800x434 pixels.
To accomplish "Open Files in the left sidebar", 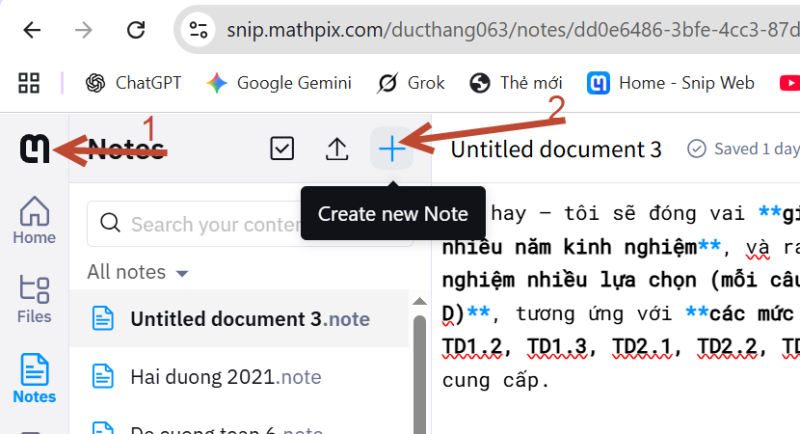I will click(x=34, y=299).
